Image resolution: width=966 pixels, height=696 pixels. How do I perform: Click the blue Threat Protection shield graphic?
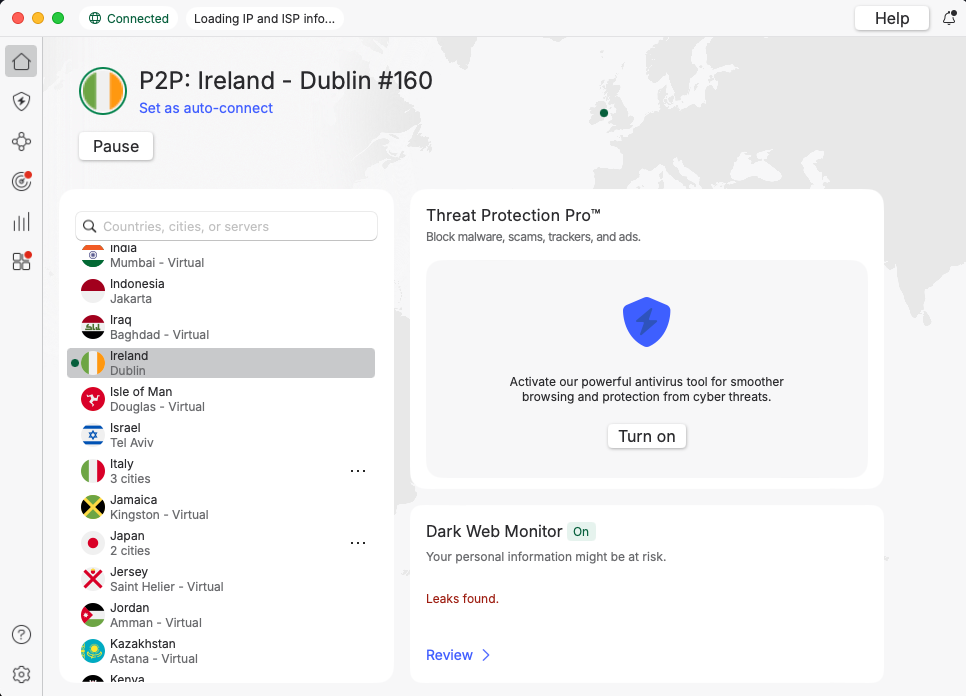tap(646, 322)
